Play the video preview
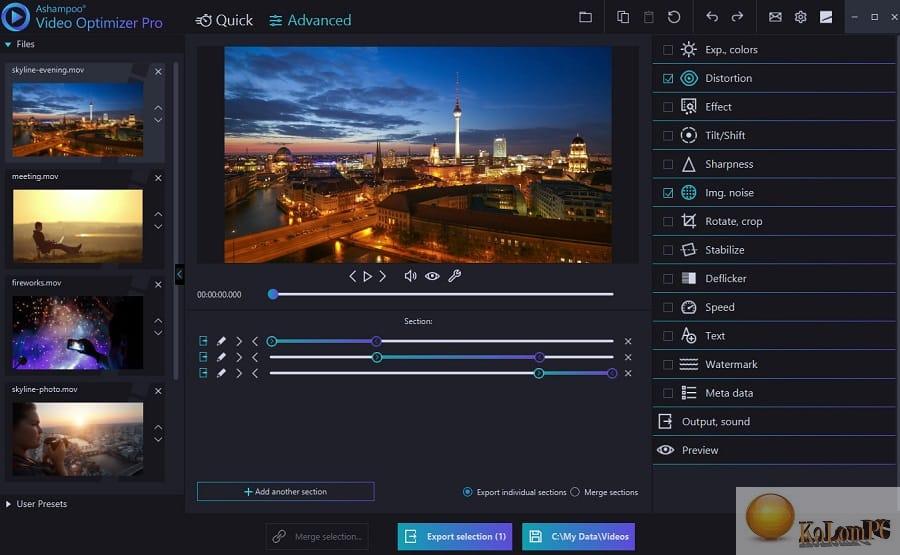 (367, 276)
